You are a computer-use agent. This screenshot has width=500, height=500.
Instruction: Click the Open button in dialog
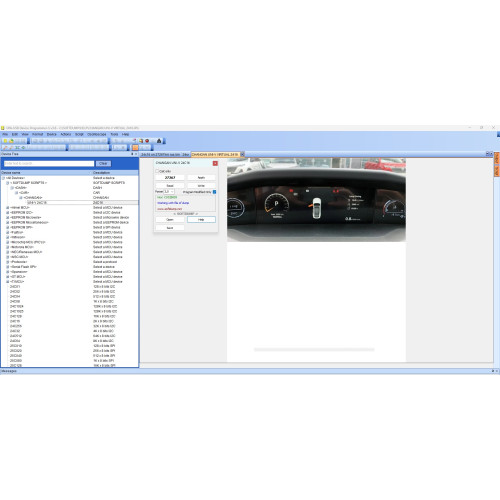[170, 220]
